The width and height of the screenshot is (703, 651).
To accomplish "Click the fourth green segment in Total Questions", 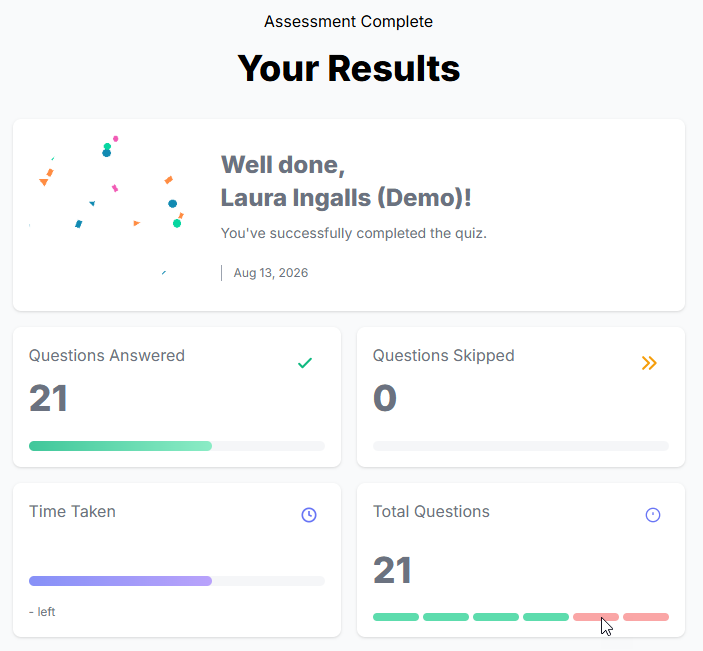I will click(x=546, y=617).
